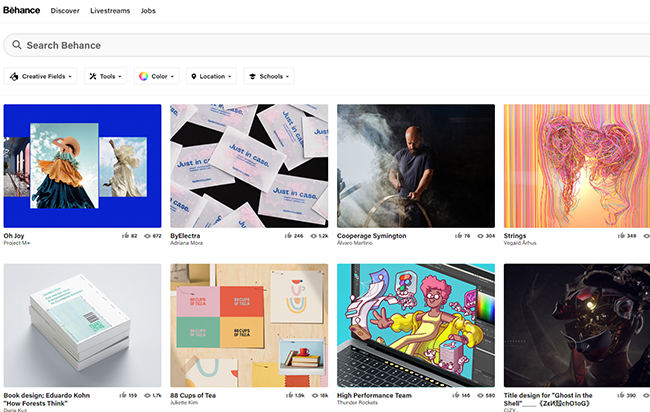
Task: Open Vegard Århus profile link
Action: tap(520, 243)
